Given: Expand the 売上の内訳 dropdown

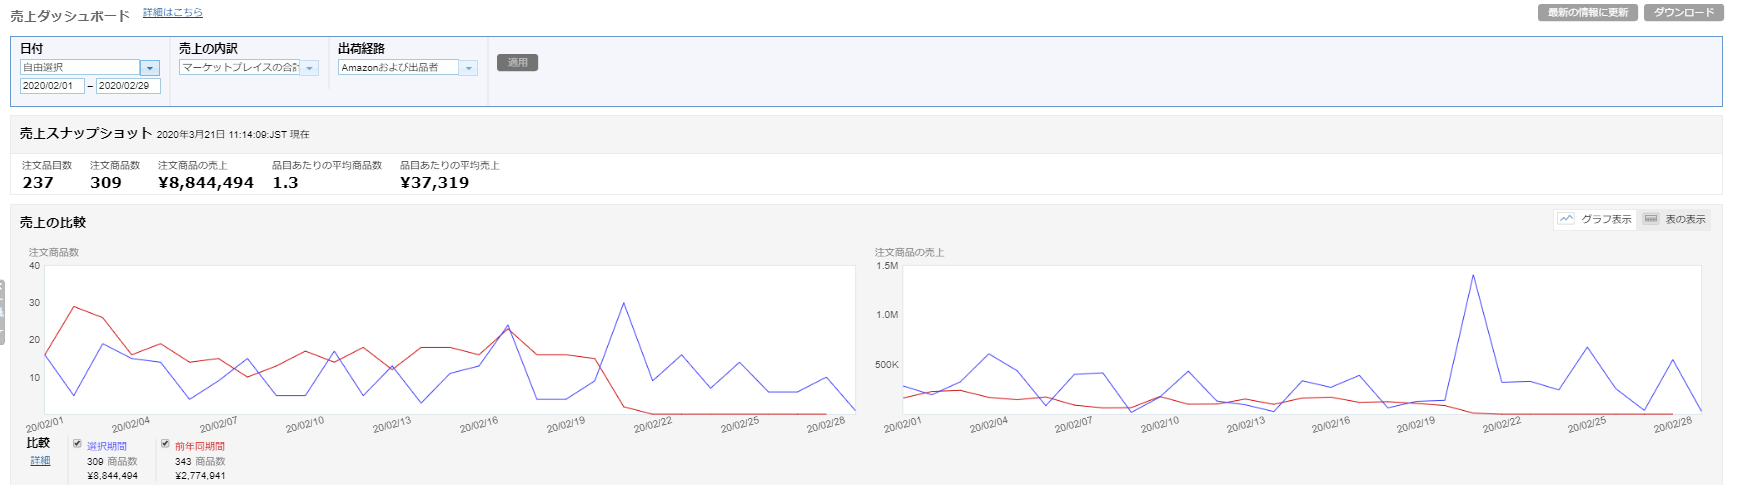Looking at the screenshot, I should coord(309,68).
